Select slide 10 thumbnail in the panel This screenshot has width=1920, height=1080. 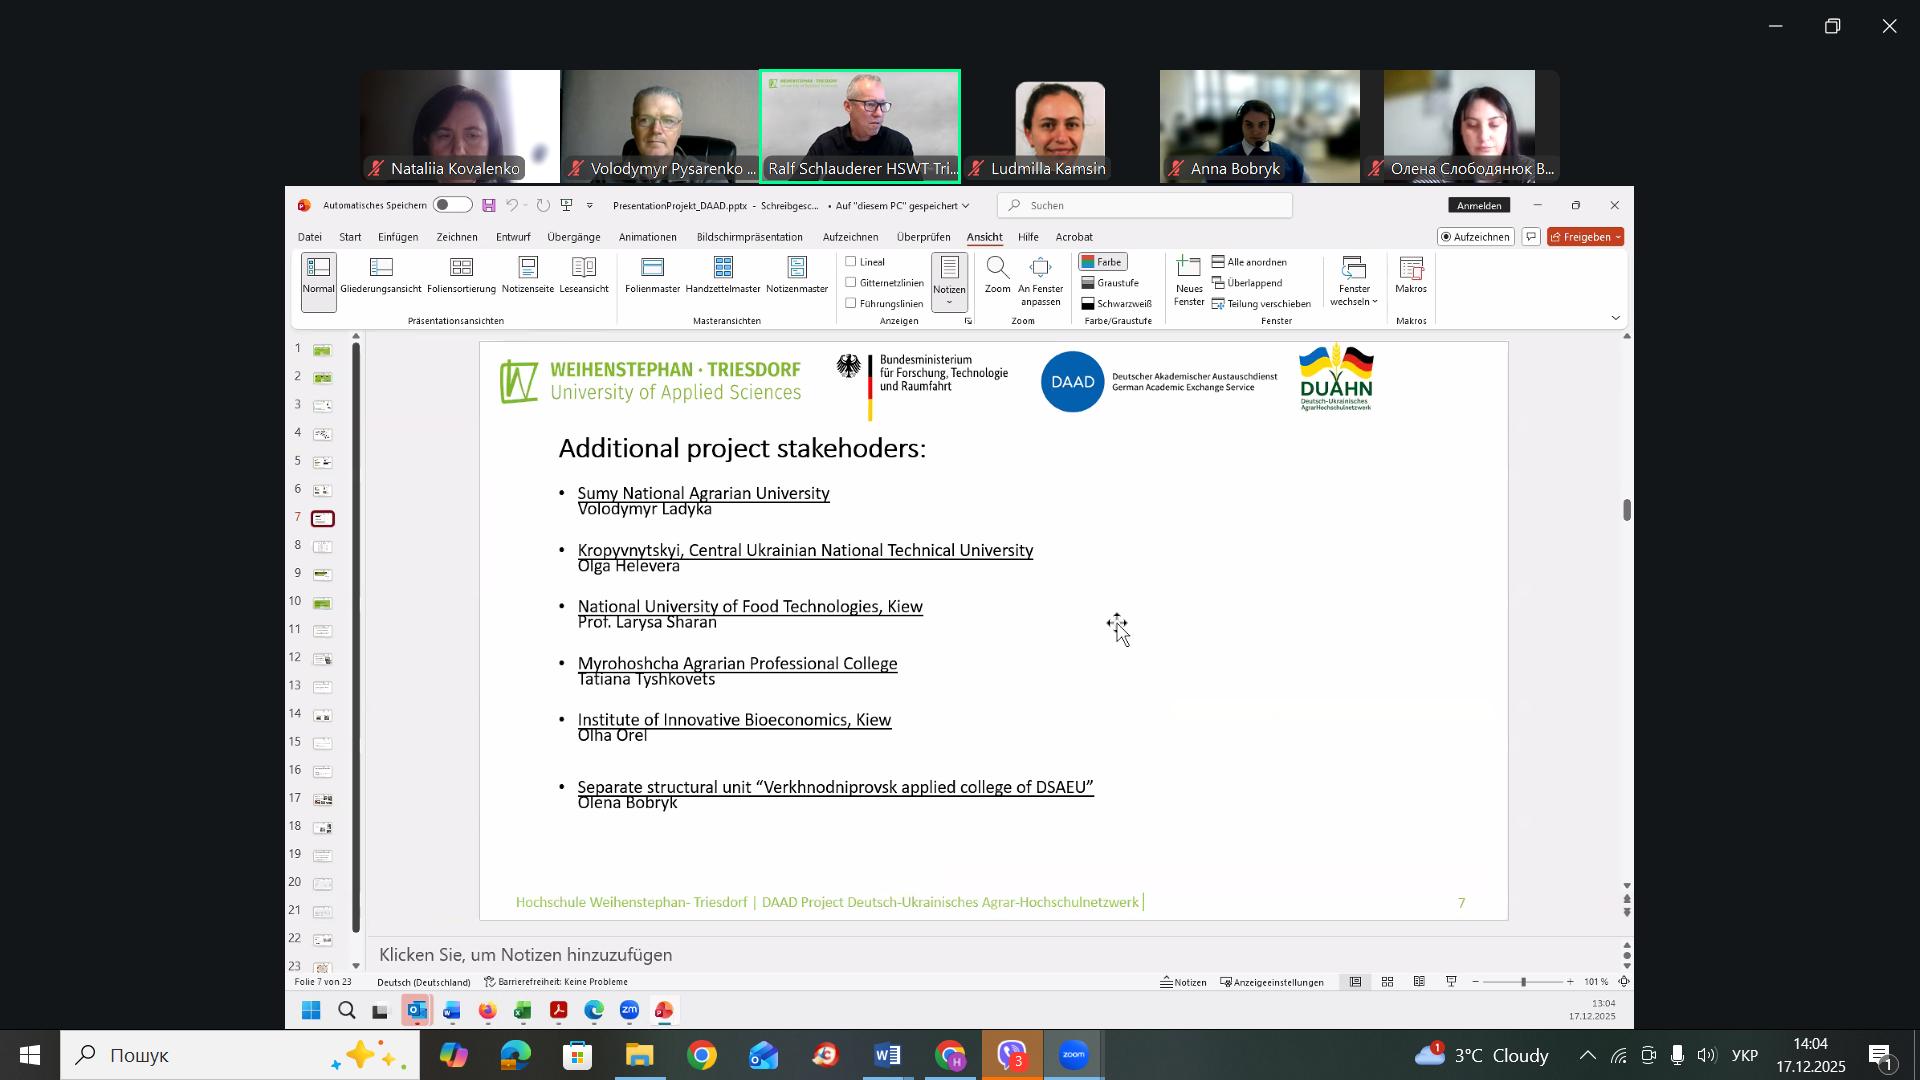tap(322, 603)
